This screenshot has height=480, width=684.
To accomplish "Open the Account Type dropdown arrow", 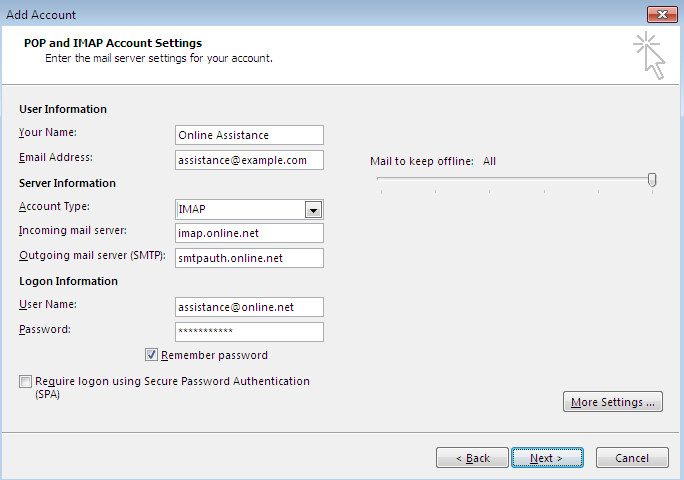I will point(313,210).
